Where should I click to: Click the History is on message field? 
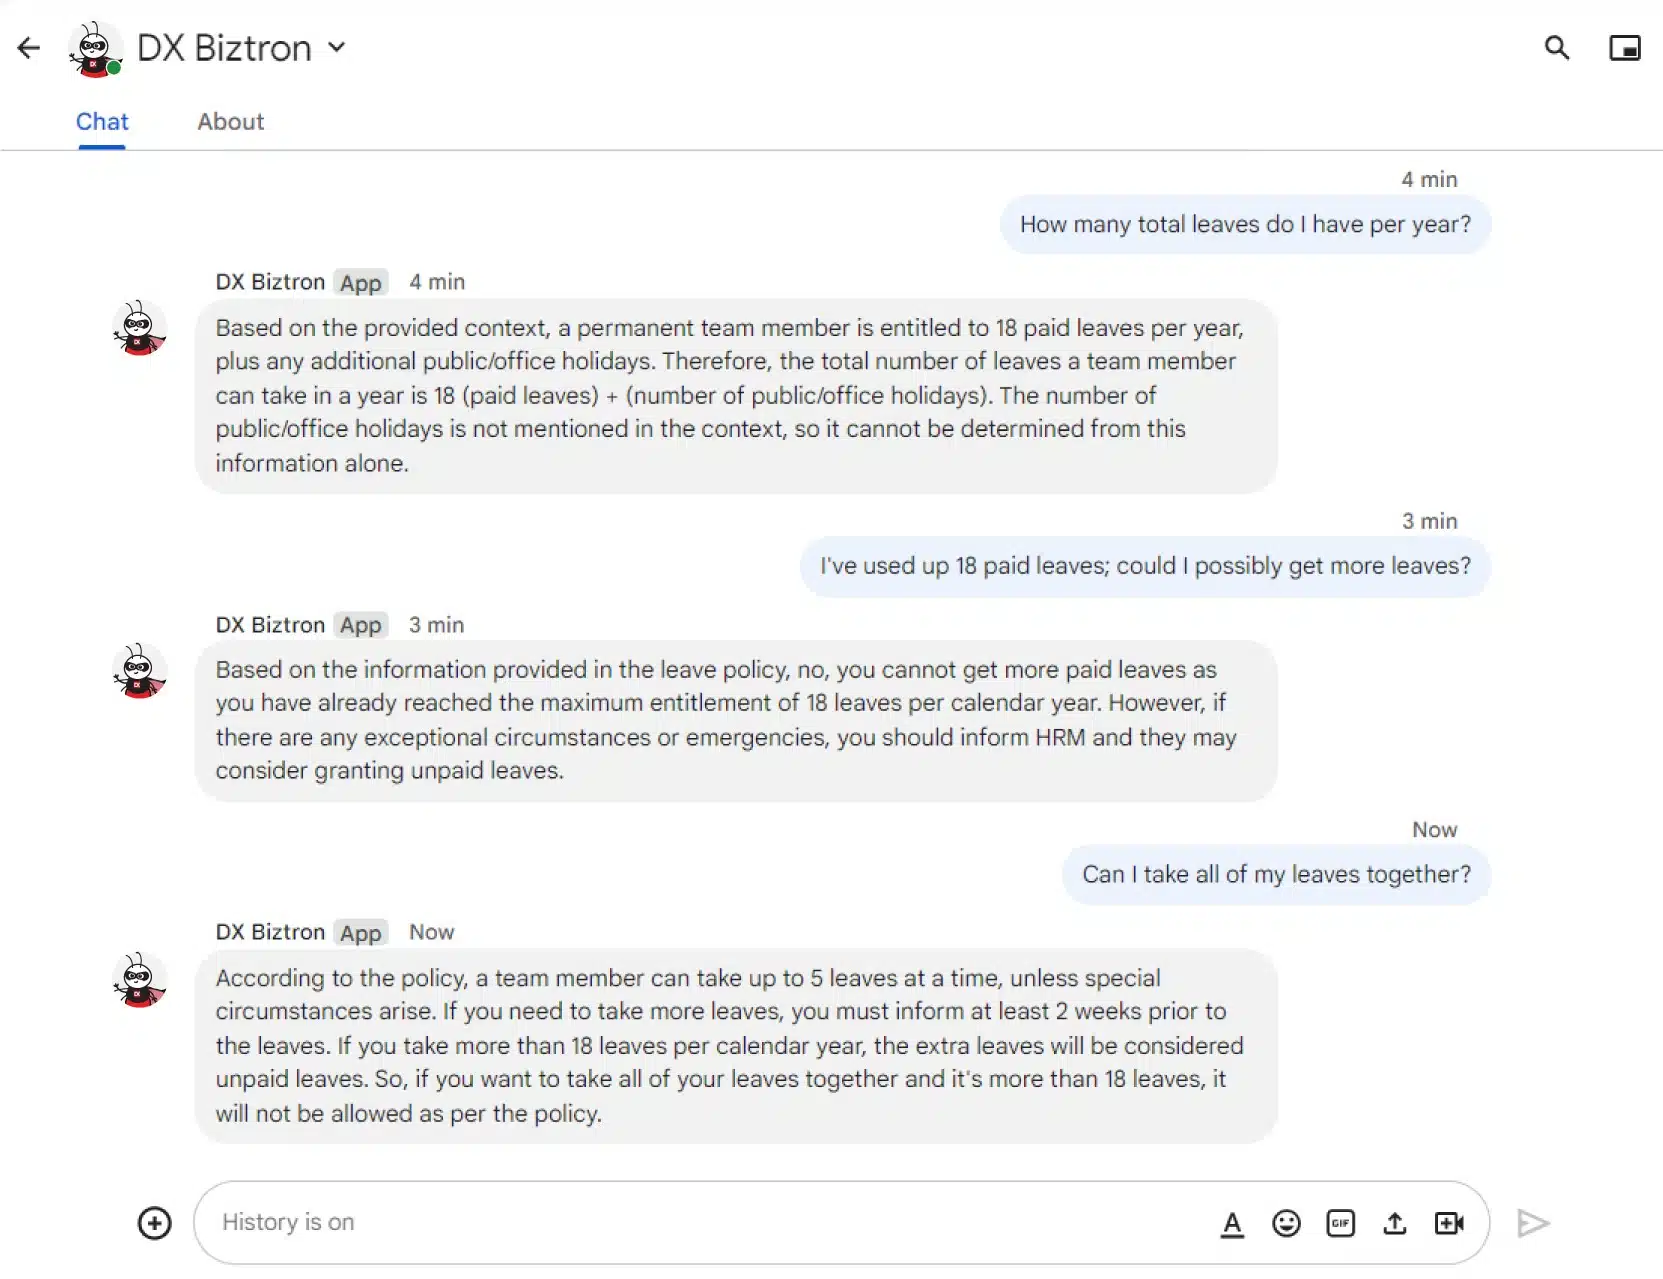coord(600,1222)
